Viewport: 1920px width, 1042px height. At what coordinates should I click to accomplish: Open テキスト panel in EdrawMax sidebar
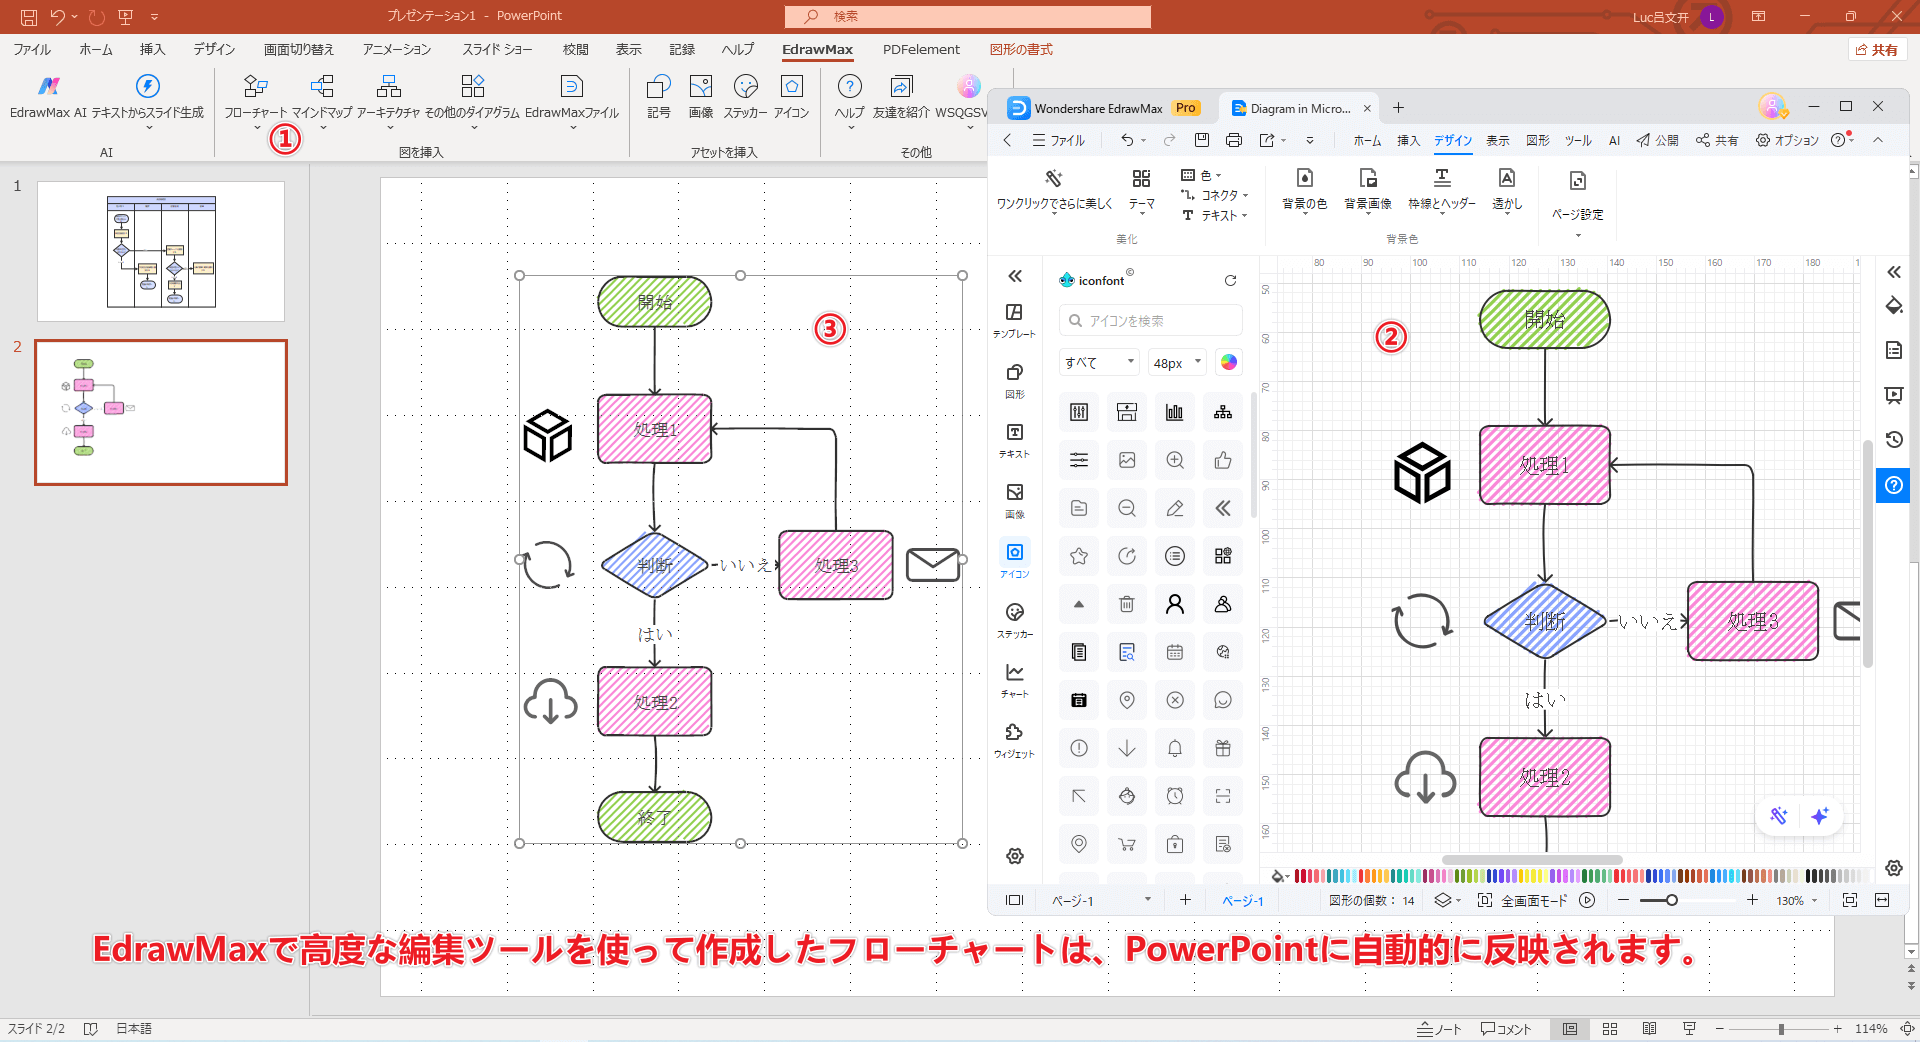(1014, 441)
